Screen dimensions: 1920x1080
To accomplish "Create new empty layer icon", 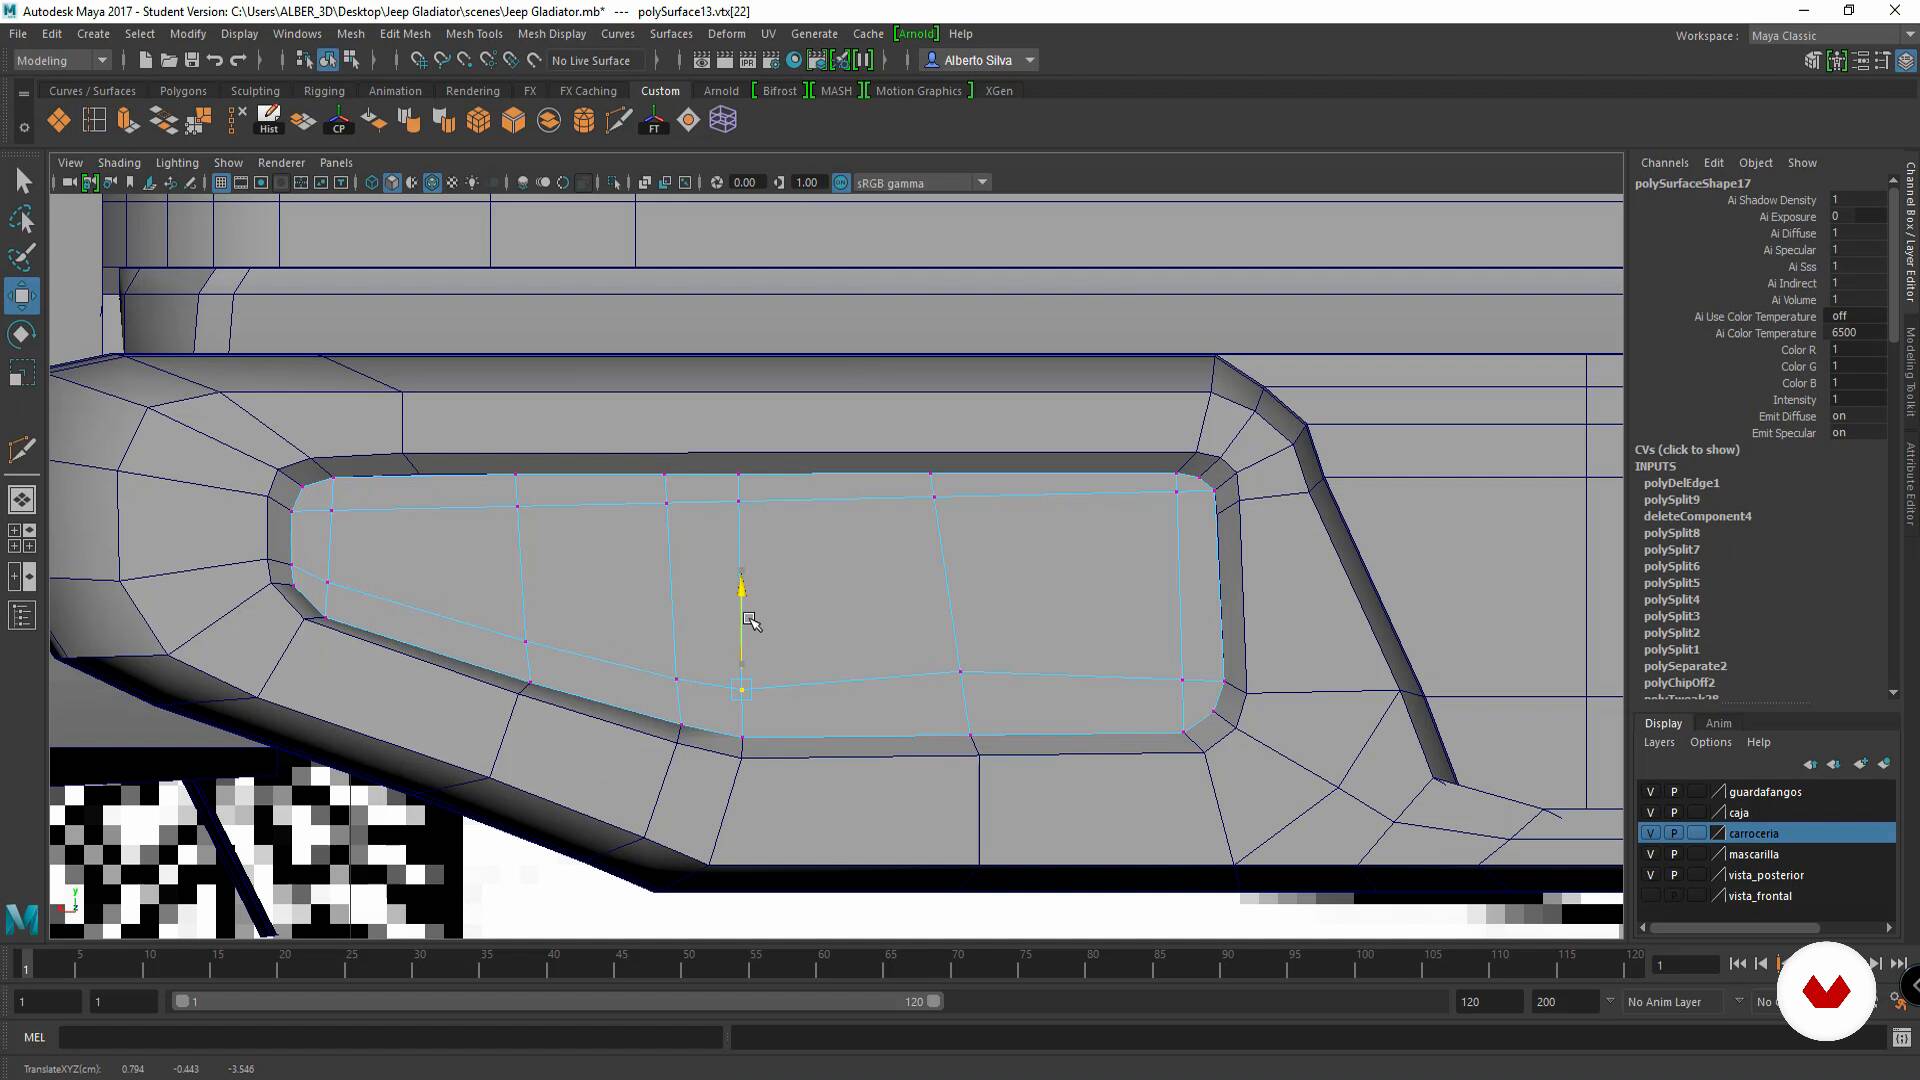I will tap(1860, 764).
